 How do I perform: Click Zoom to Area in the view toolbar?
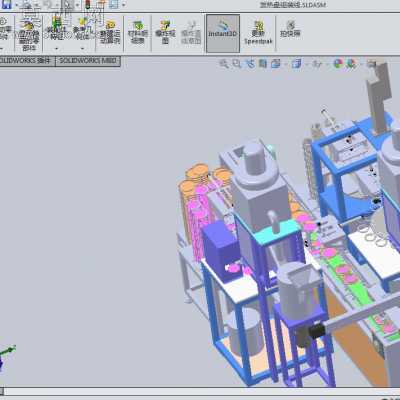[x=237, y=63]
